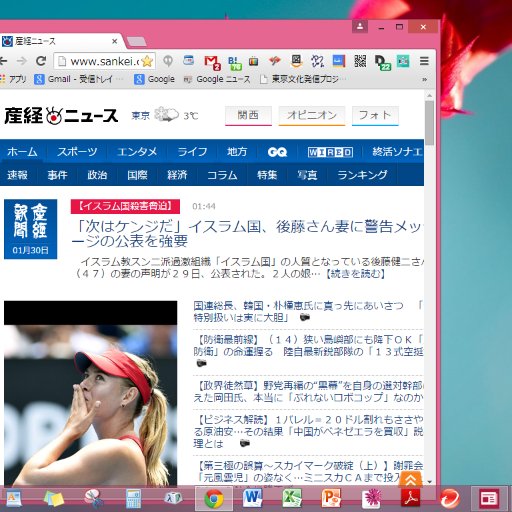Click the teal extension icon next to menu
The height and width of the screenshot is (512, 512).
tap(403, 61)
